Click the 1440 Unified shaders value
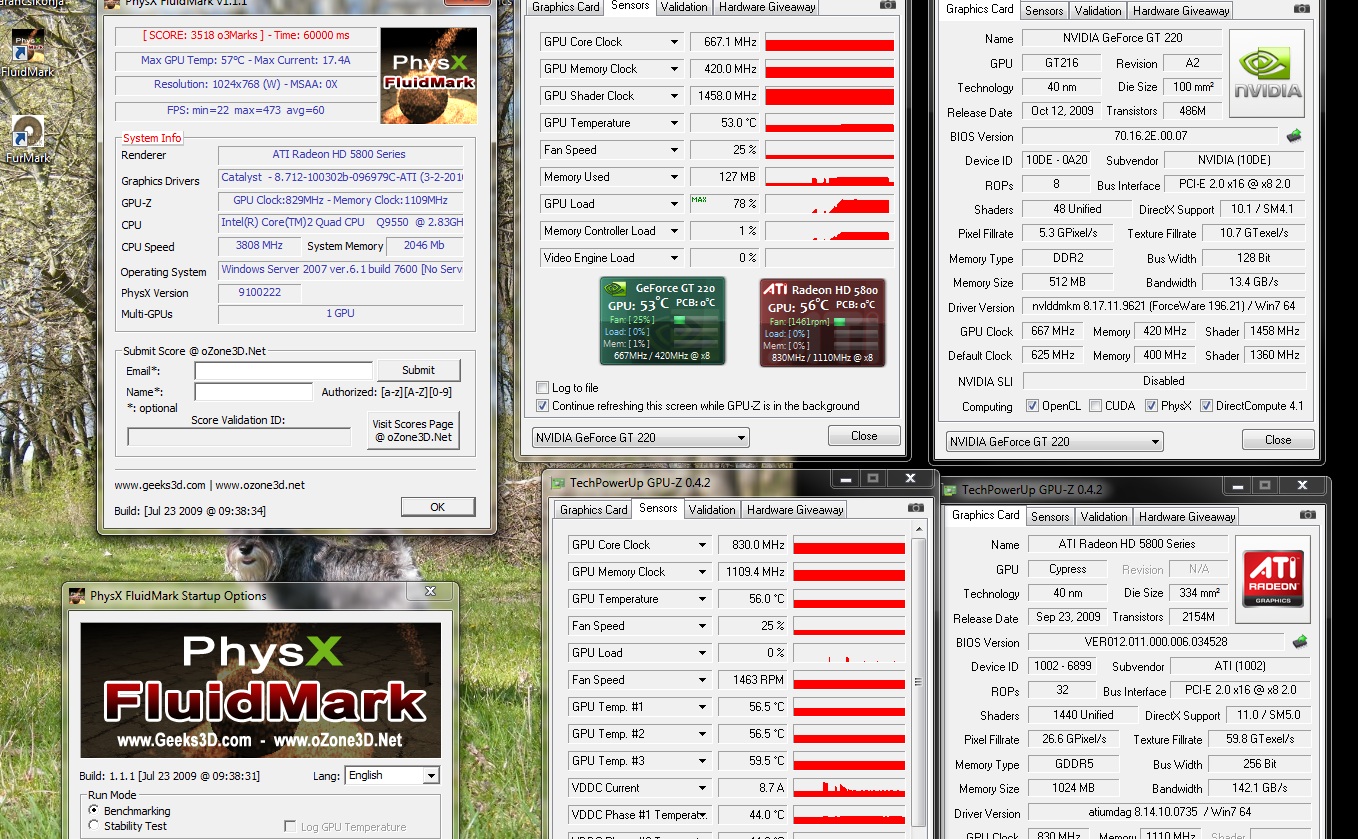Viewport: 1358px width, 839px height. coord(1083,715)
